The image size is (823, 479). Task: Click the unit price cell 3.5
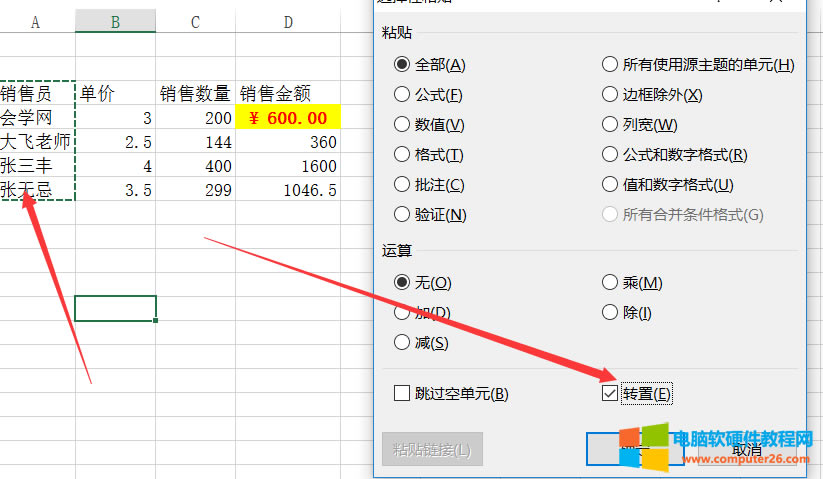tap(115, 189)
